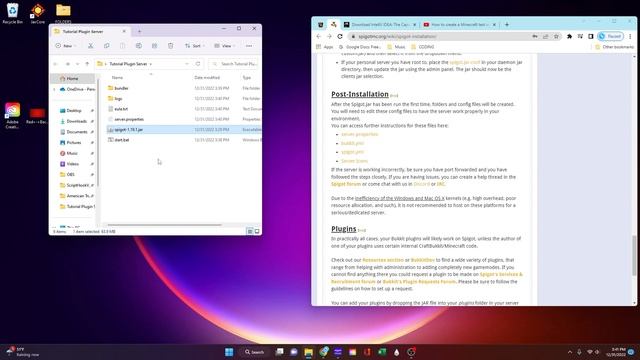The height and width of the screenshot is (360, 640).
Task: Show hidden icons in system tray
Action: (x=570, y=352)
